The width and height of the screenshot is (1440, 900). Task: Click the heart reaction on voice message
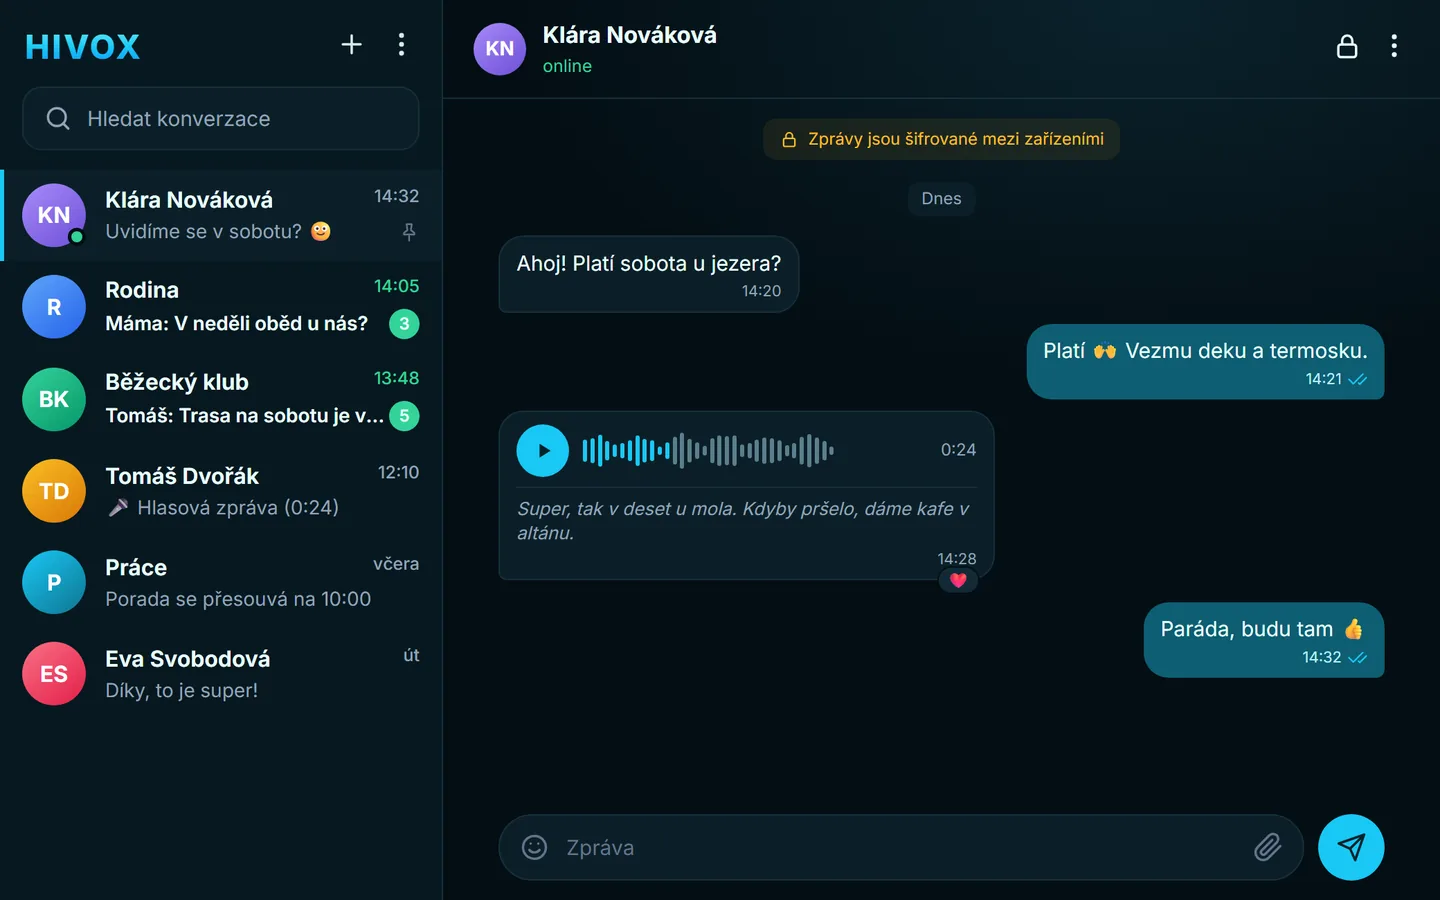click(958, 580)
